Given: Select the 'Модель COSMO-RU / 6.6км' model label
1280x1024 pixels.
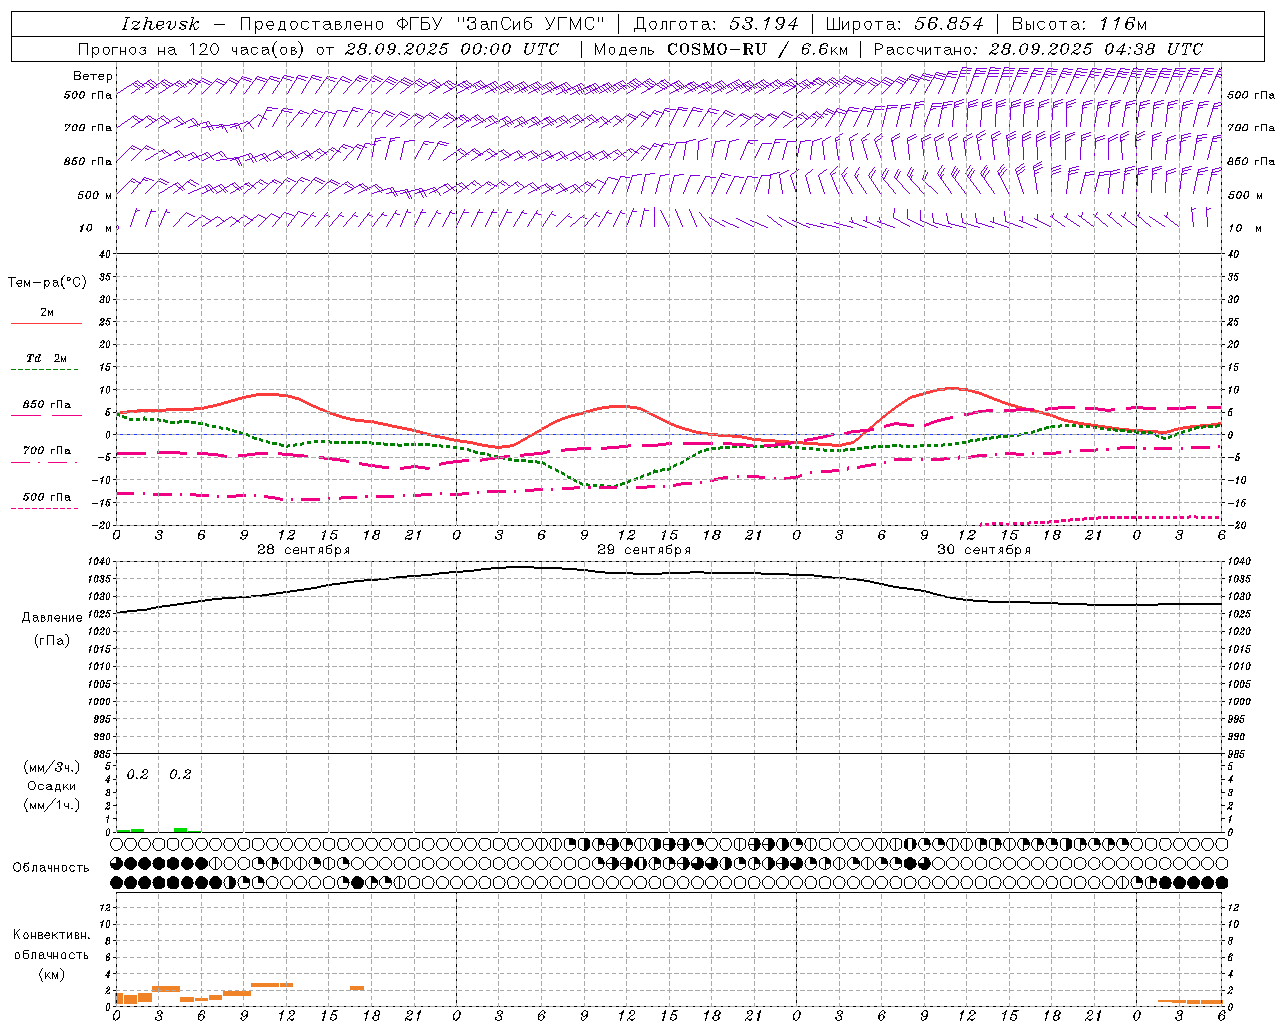Looking at the screenshot, I should pos(720,49).
